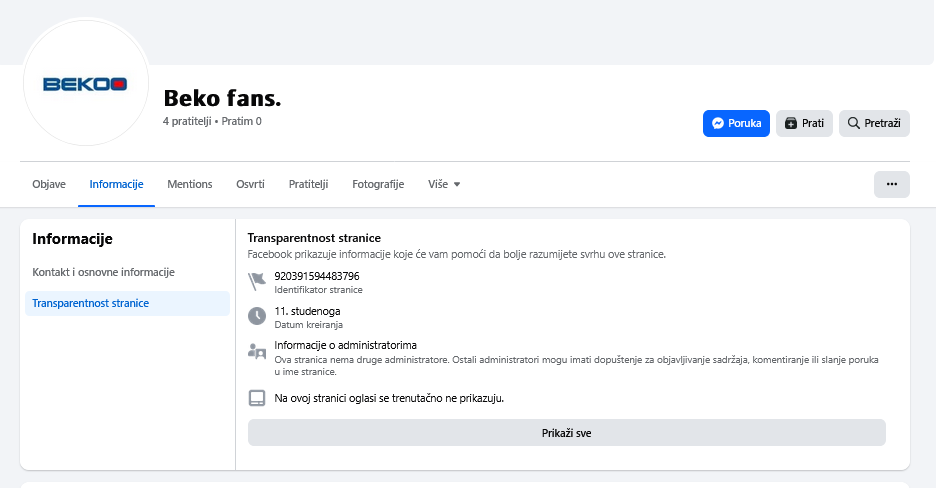Select Transparentnost stranice in sidebar
Image resolution: width=936 pixels, height=488 pixels.
(91, 303)
